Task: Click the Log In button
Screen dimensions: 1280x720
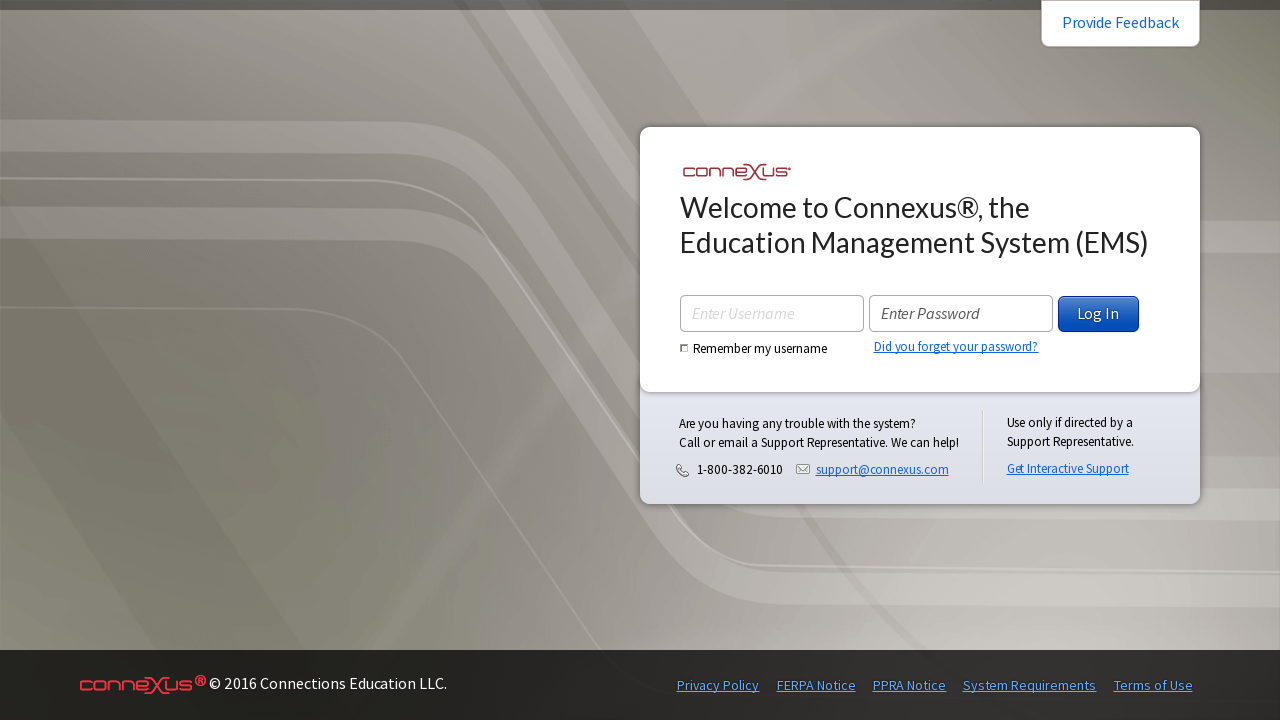Action: click(x=1098, y=314)
